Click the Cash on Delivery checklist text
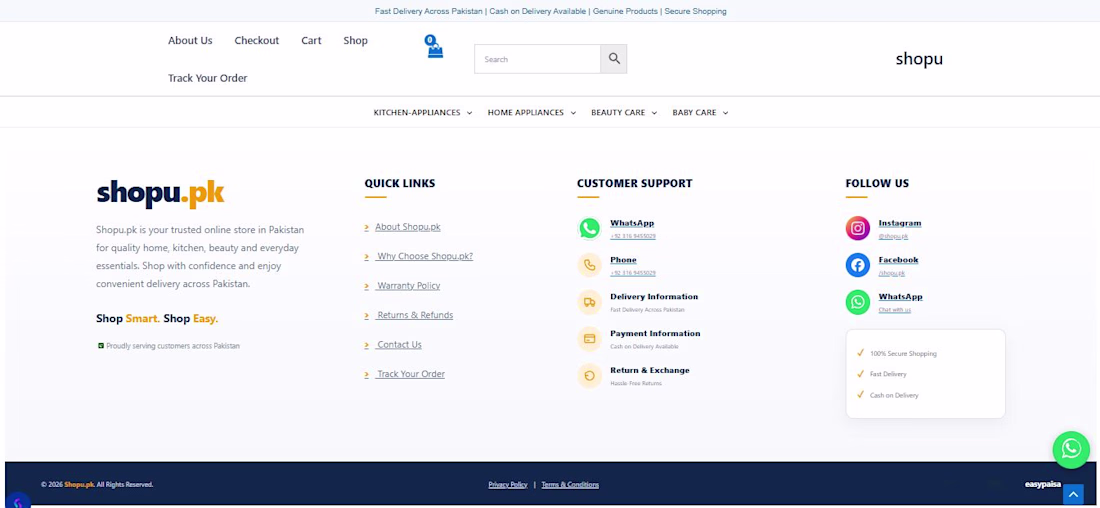 pyautogui.click(x=894, y=395)
